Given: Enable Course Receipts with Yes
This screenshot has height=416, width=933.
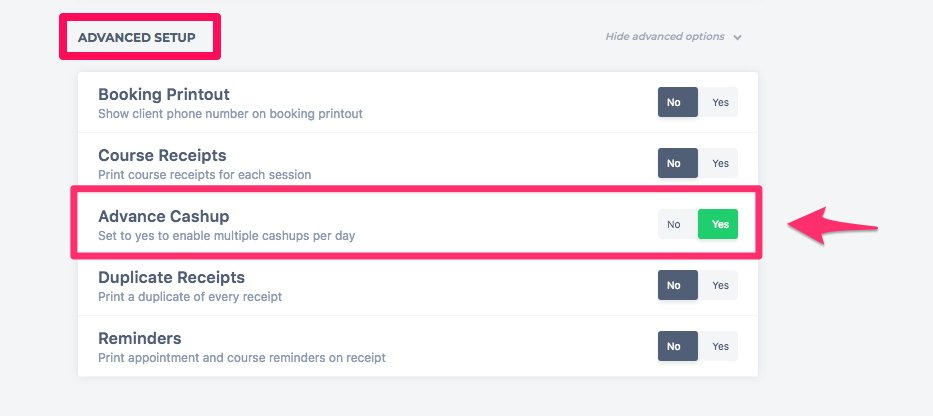Looking at the screenshot, I should pyautogui.click(x=720, y=163).
